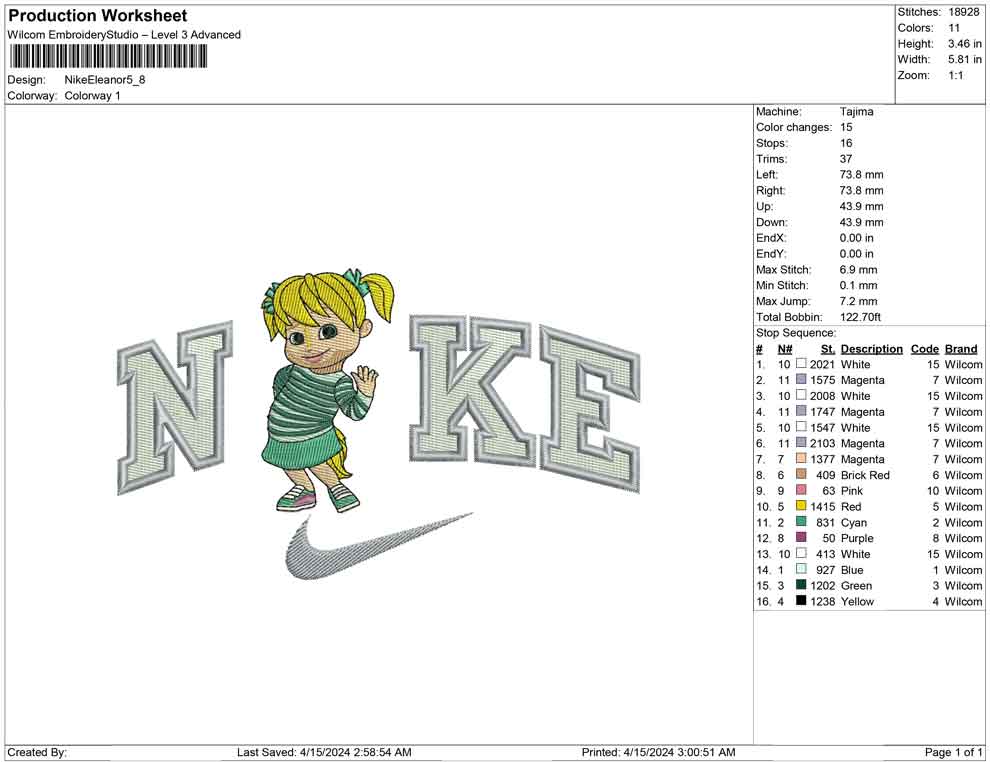Click the Colorway 1 value
Screen dimensions: 990x762
pos(92,96)
